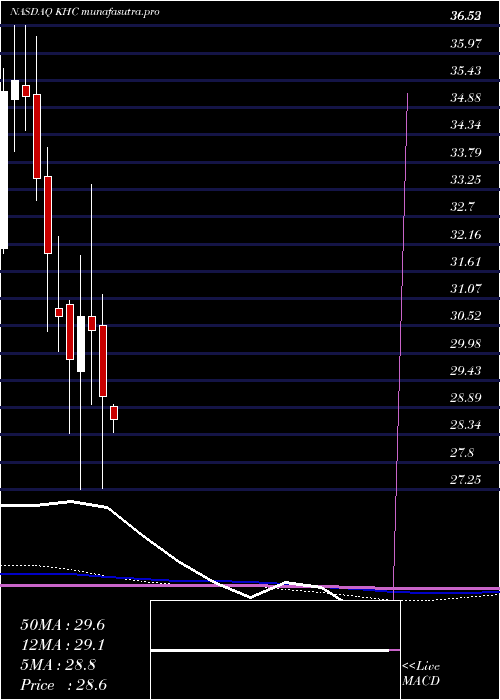Image resolution: width=500 pixels, height=700 pixels.
Task: Click the 50MA : 29.6 reading
Action: click(x=62, y=625)
